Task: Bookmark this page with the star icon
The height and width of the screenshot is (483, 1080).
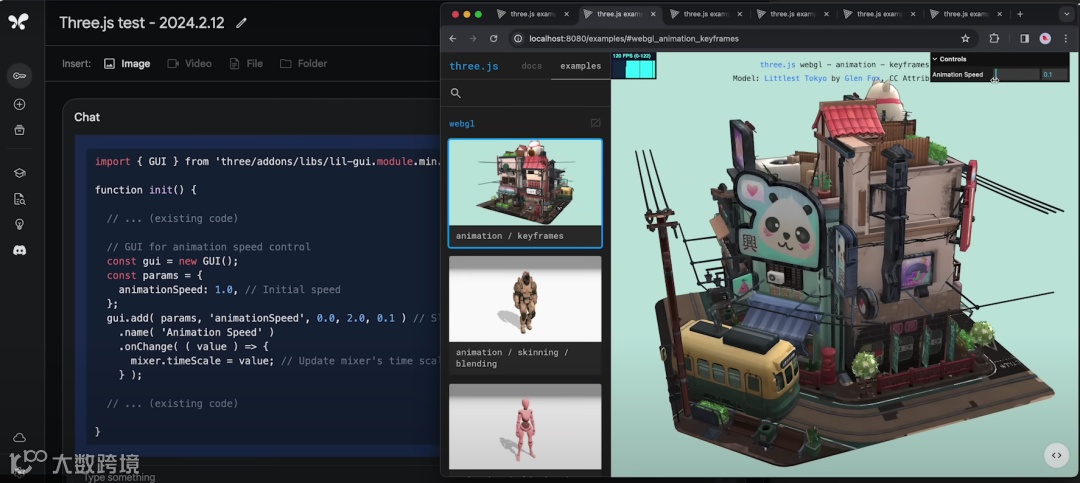Action: (965, 39)
